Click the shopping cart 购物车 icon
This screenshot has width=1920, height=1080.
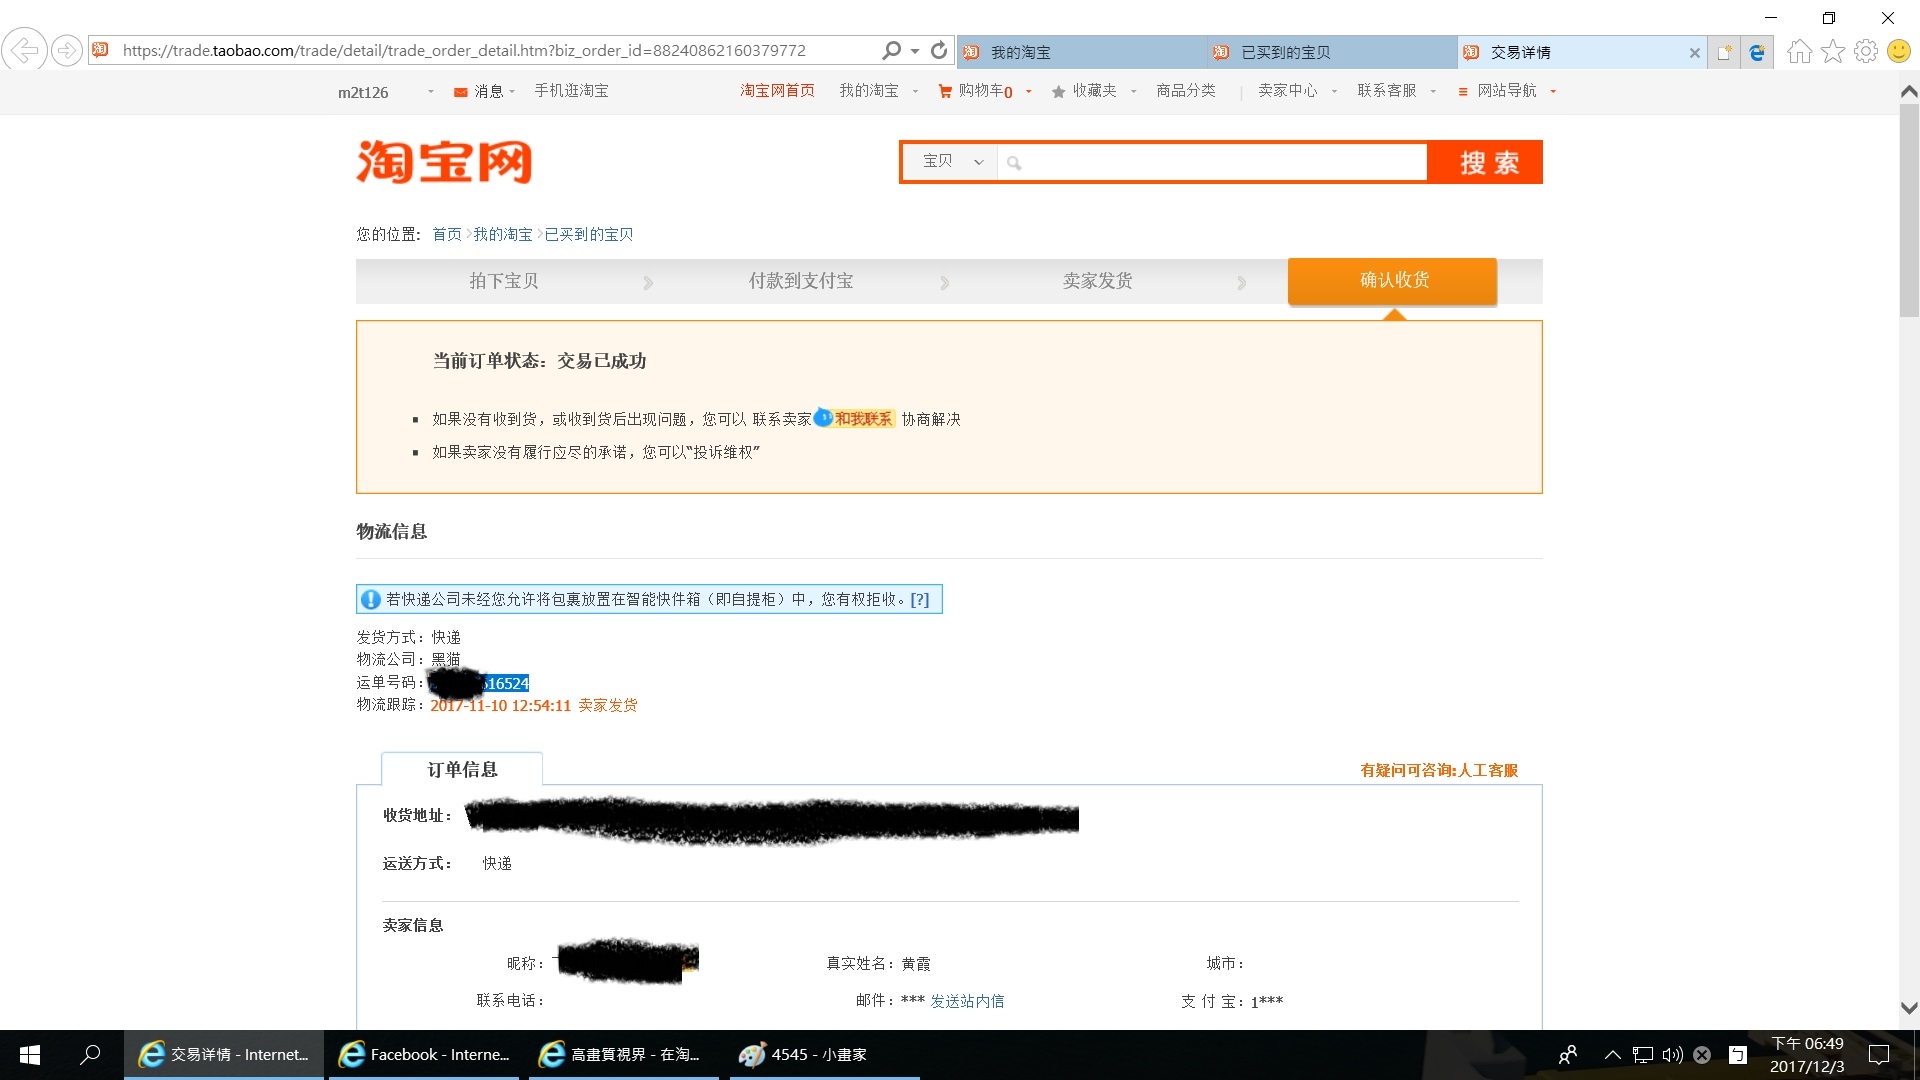[944, 91]
